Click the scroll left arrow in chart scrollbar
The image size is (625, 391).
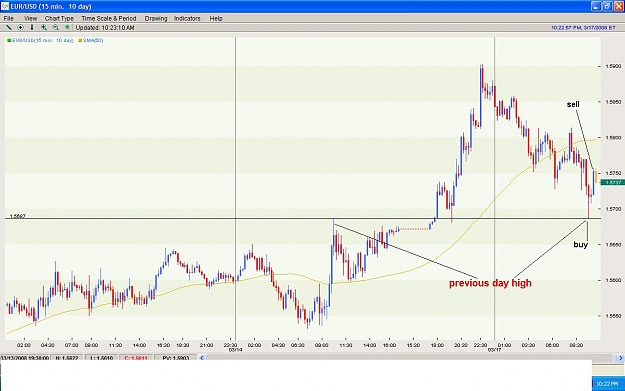click(x=202, y=358)
